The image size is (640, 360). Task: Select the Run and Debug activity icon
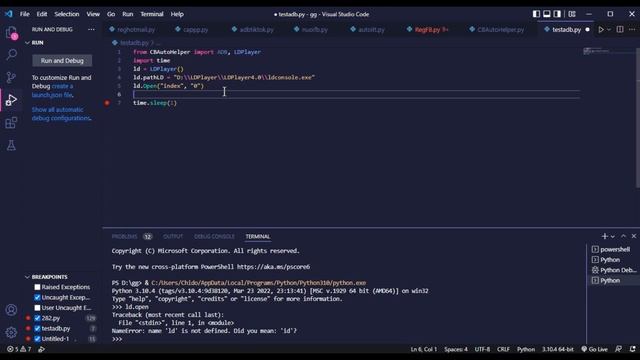(11, 100)
